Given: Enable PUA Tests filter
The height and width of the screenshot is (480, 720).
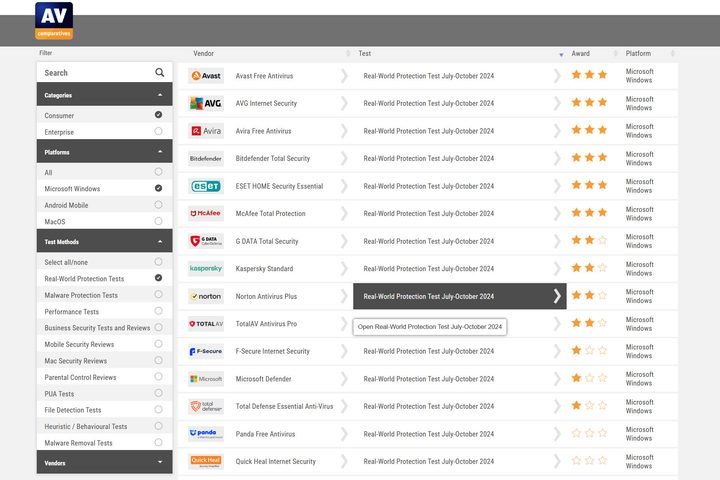Looking at the screenshot, I should 158,393.
